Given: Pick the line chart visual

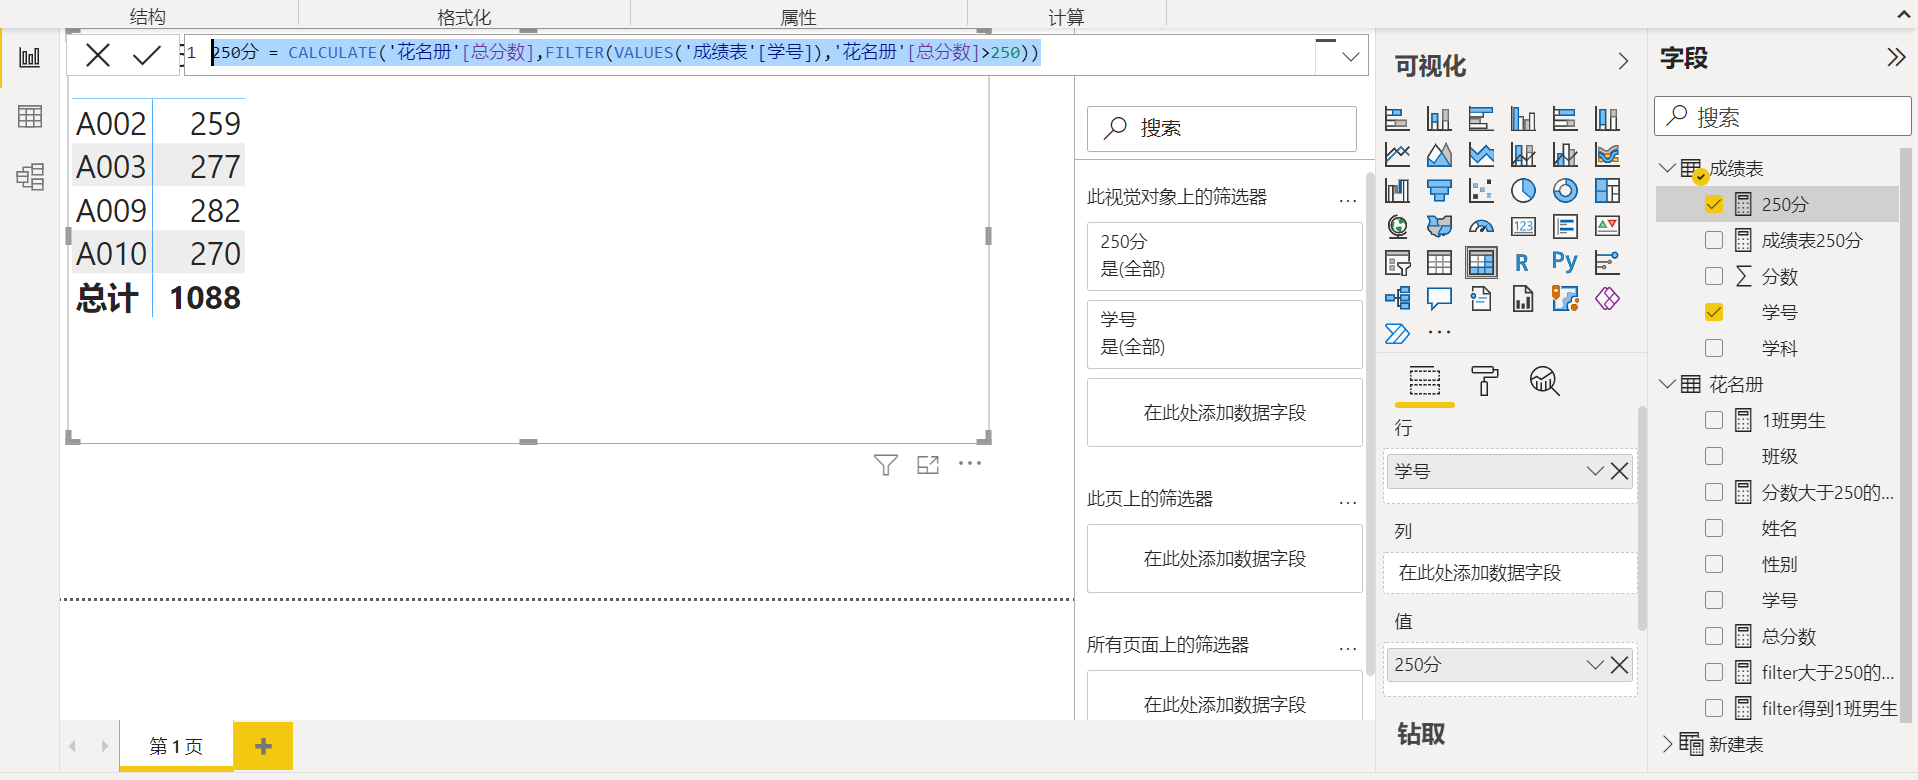Looking at the screenshot, I should point(1397,155).
